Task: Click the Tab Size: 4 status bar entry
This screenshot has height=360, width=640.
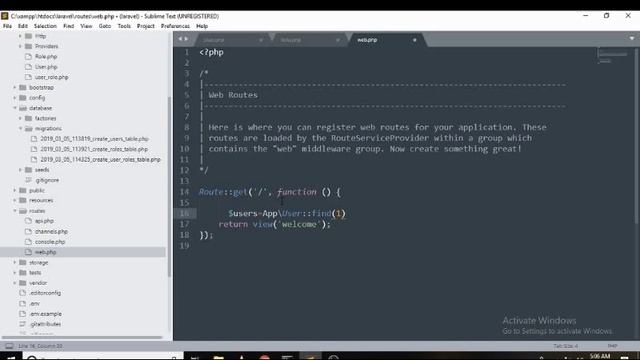Action: click(565, 346)
